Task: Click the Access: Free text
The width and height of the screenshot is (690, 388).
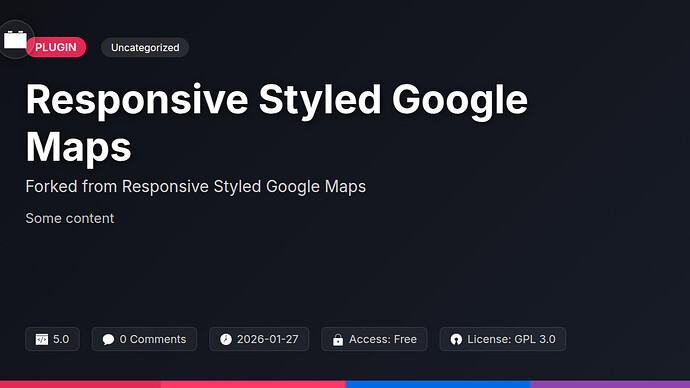Action: pos(383,339)
